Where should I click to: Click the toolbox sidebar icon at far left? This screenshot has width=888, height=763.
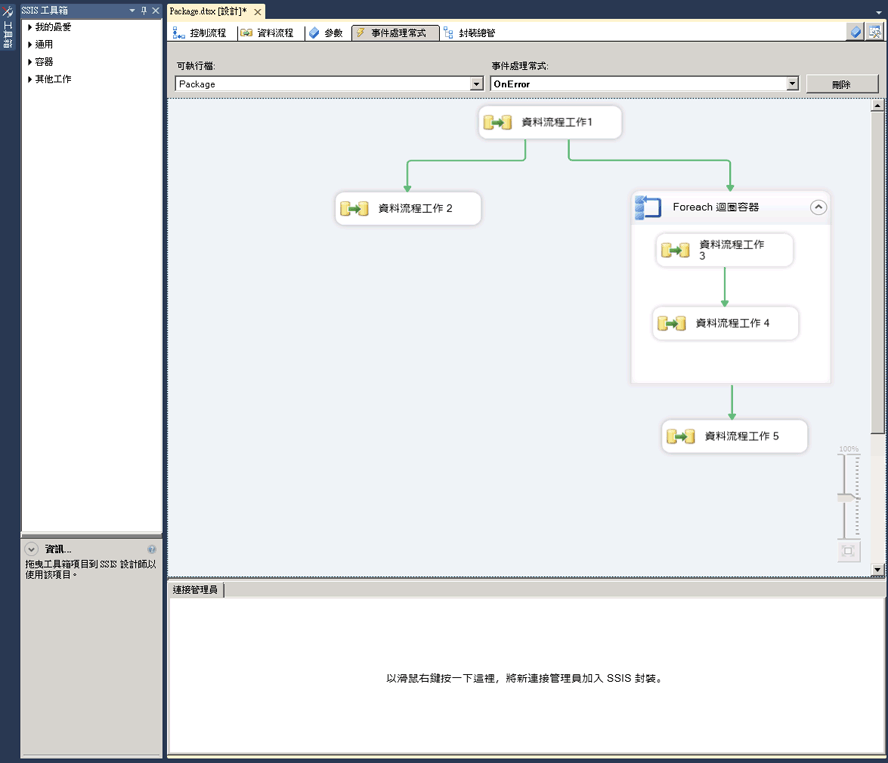7,11
